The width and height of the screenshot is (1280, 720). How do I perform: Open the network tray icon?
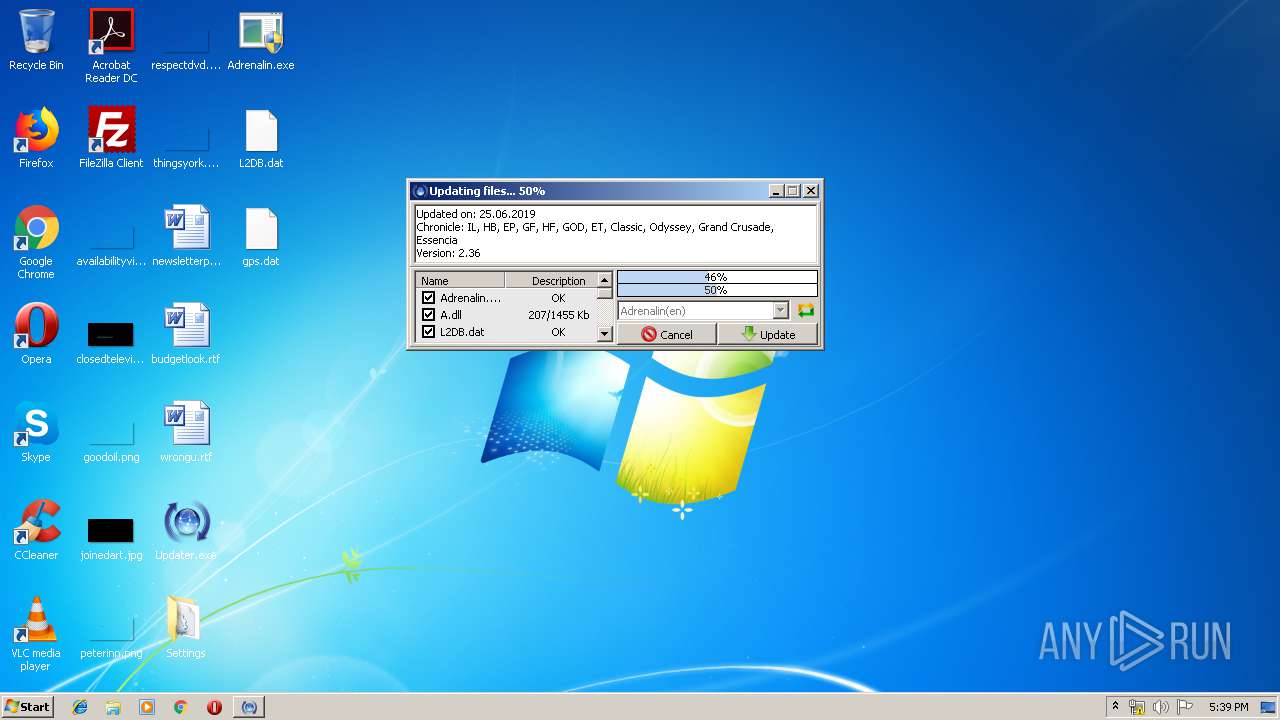pyautogui.click(x=1137, y=707)
